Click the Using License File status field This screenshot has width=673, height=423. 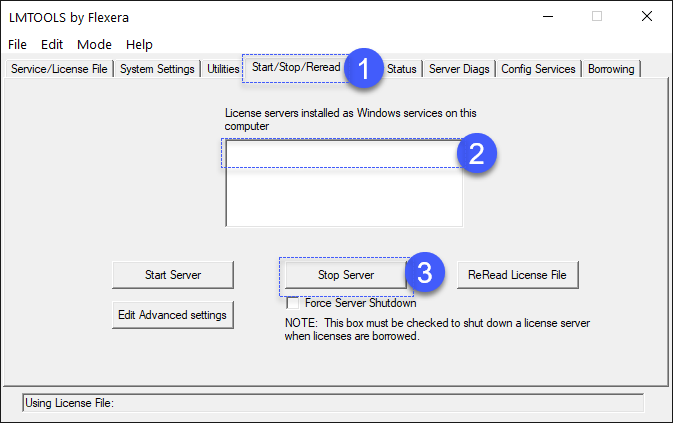[333, 403]
